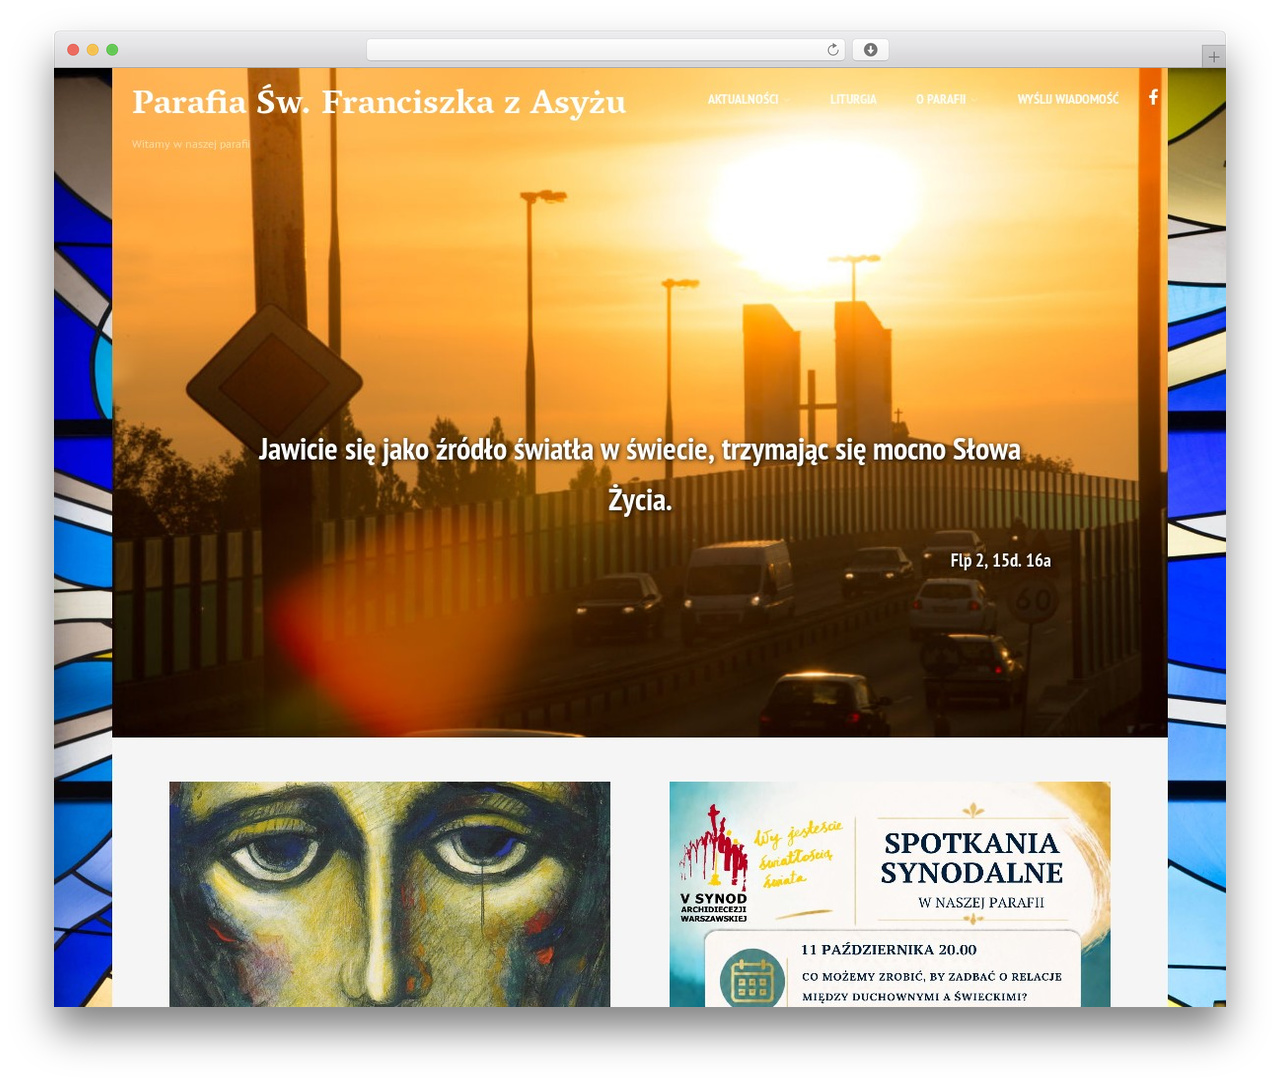Click the browser address bar
The image size is (1280, 1084).
coord(606,50)
